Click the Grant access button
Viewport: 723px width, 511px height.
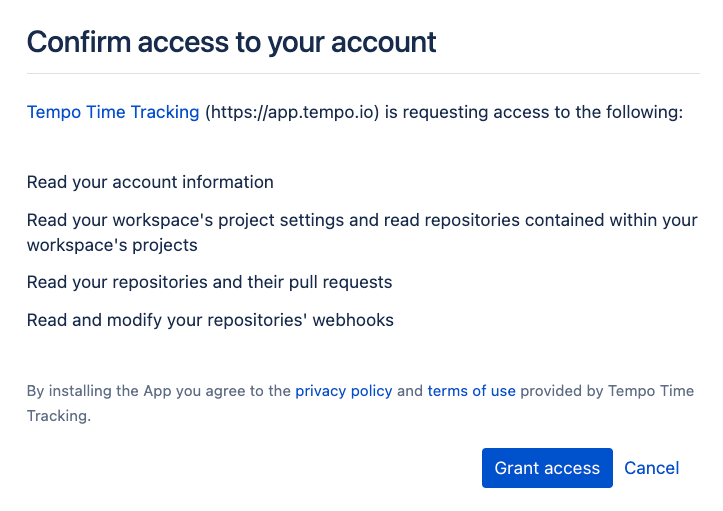[547, 468]
